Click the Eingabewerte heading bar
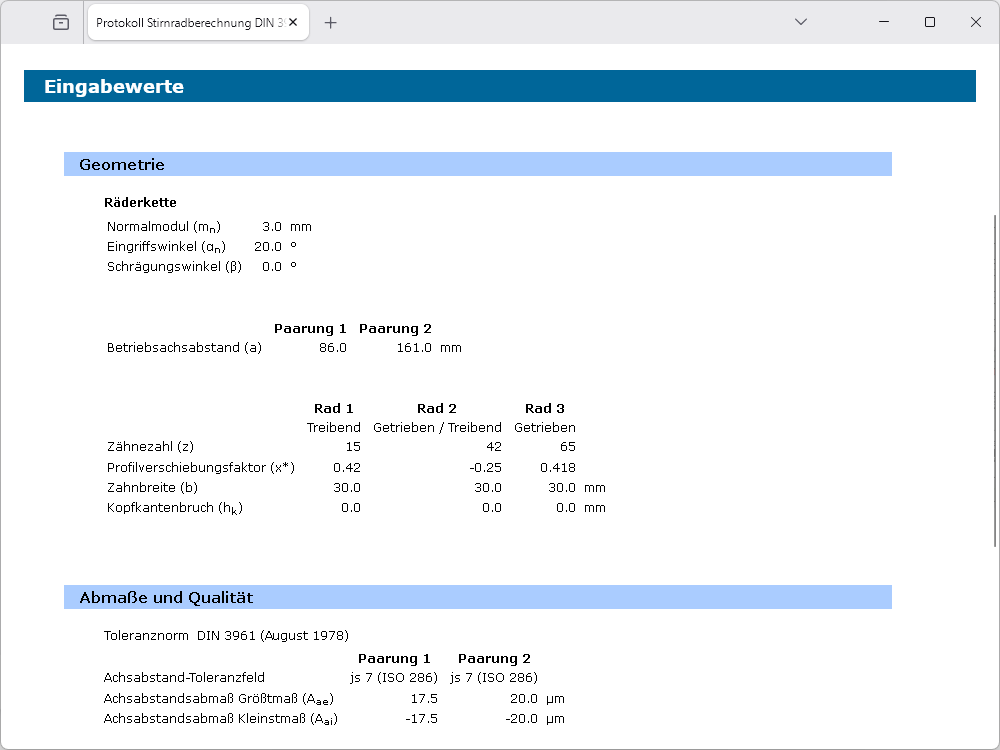The image size is (1000, 750). (x=499, y=86)
